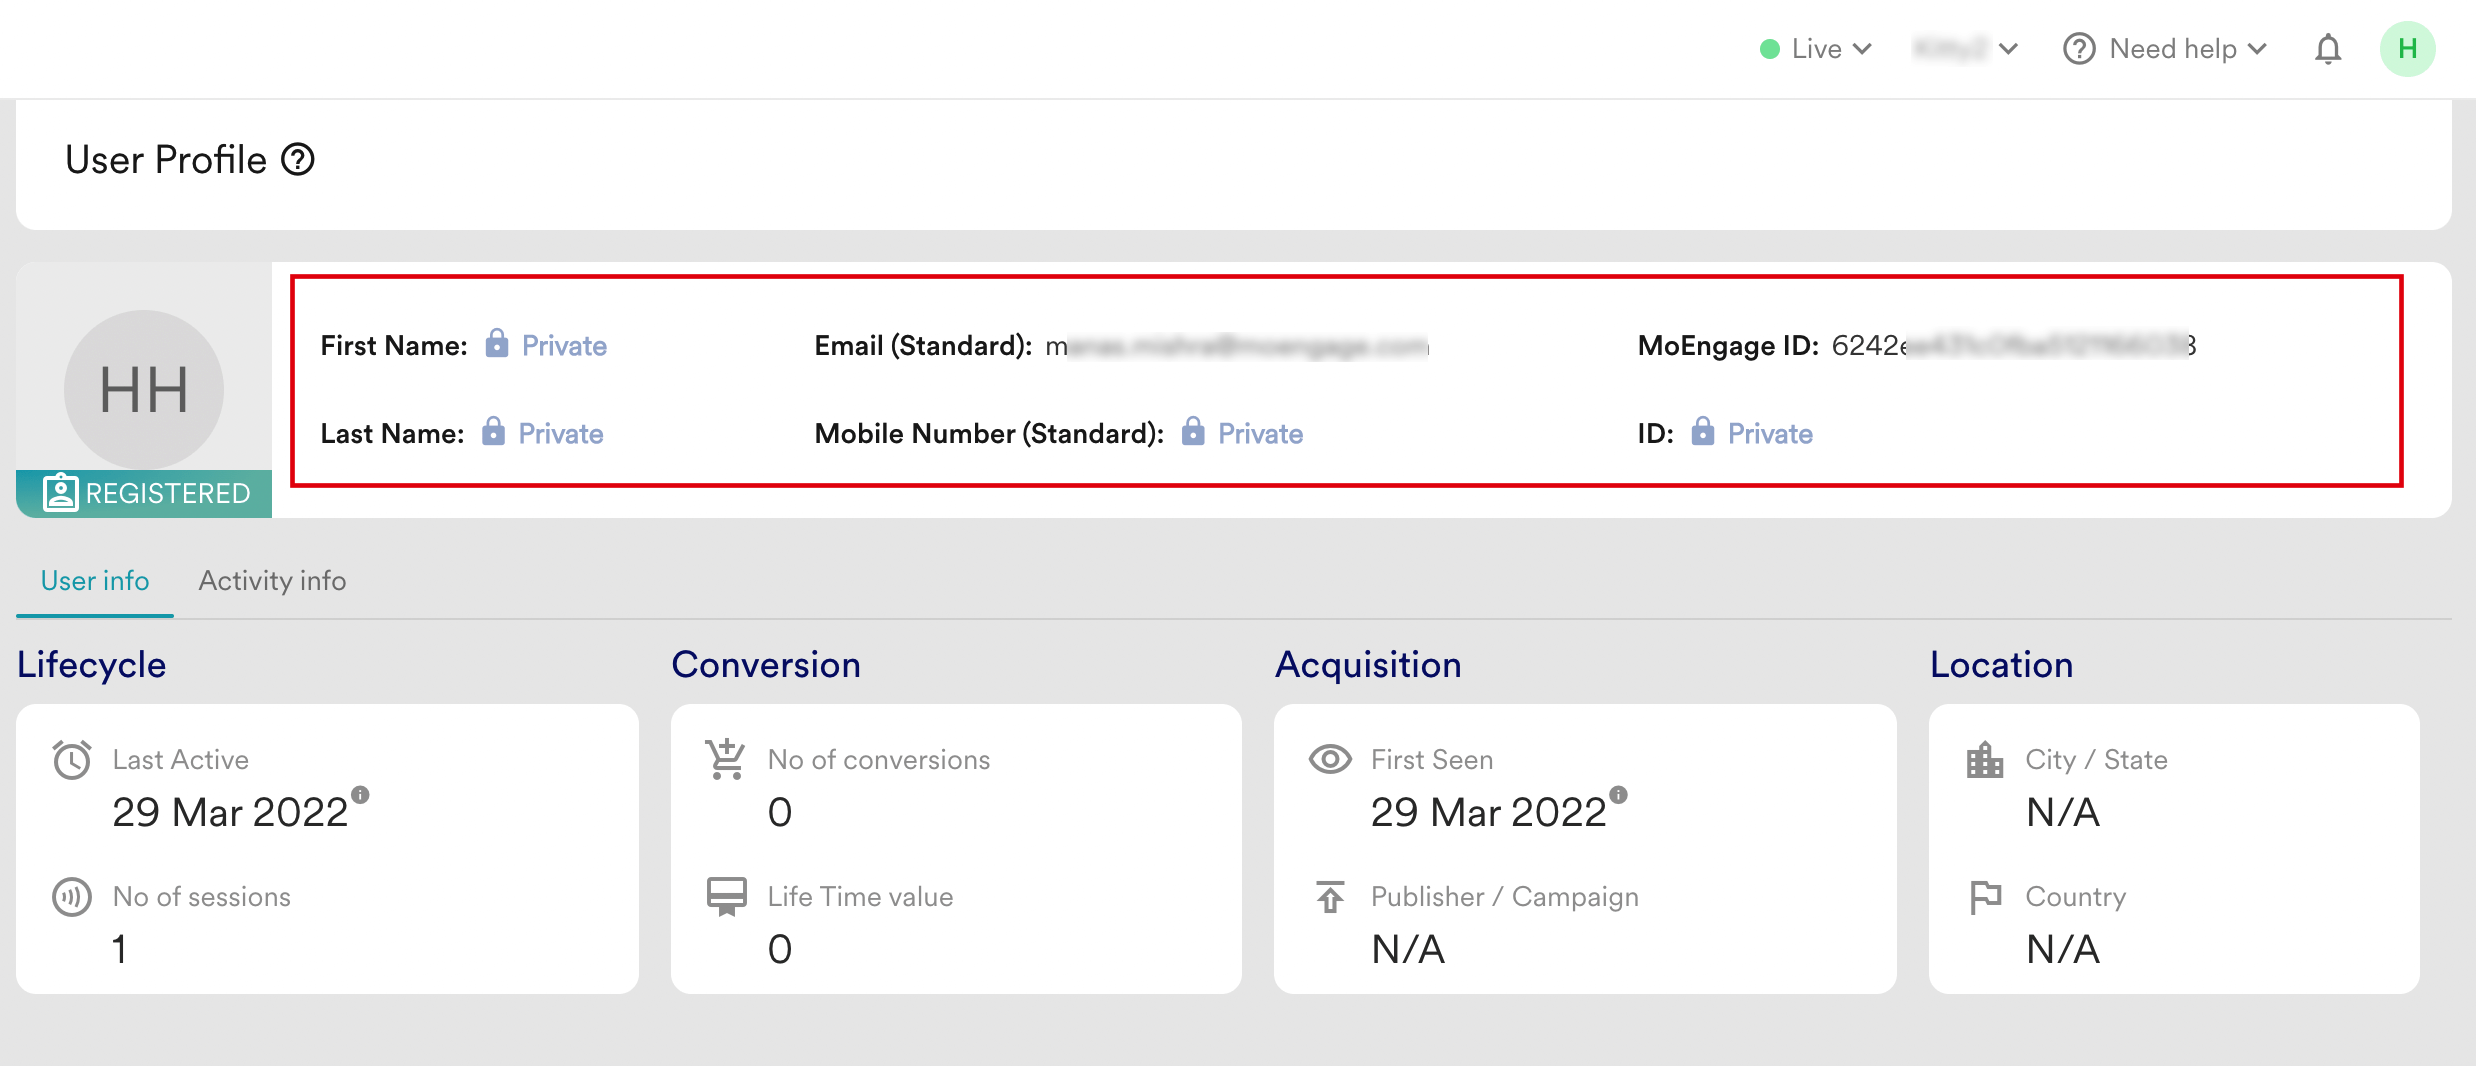
Task: Click the city building icon in Location
Action: (x=1984, y=760)
